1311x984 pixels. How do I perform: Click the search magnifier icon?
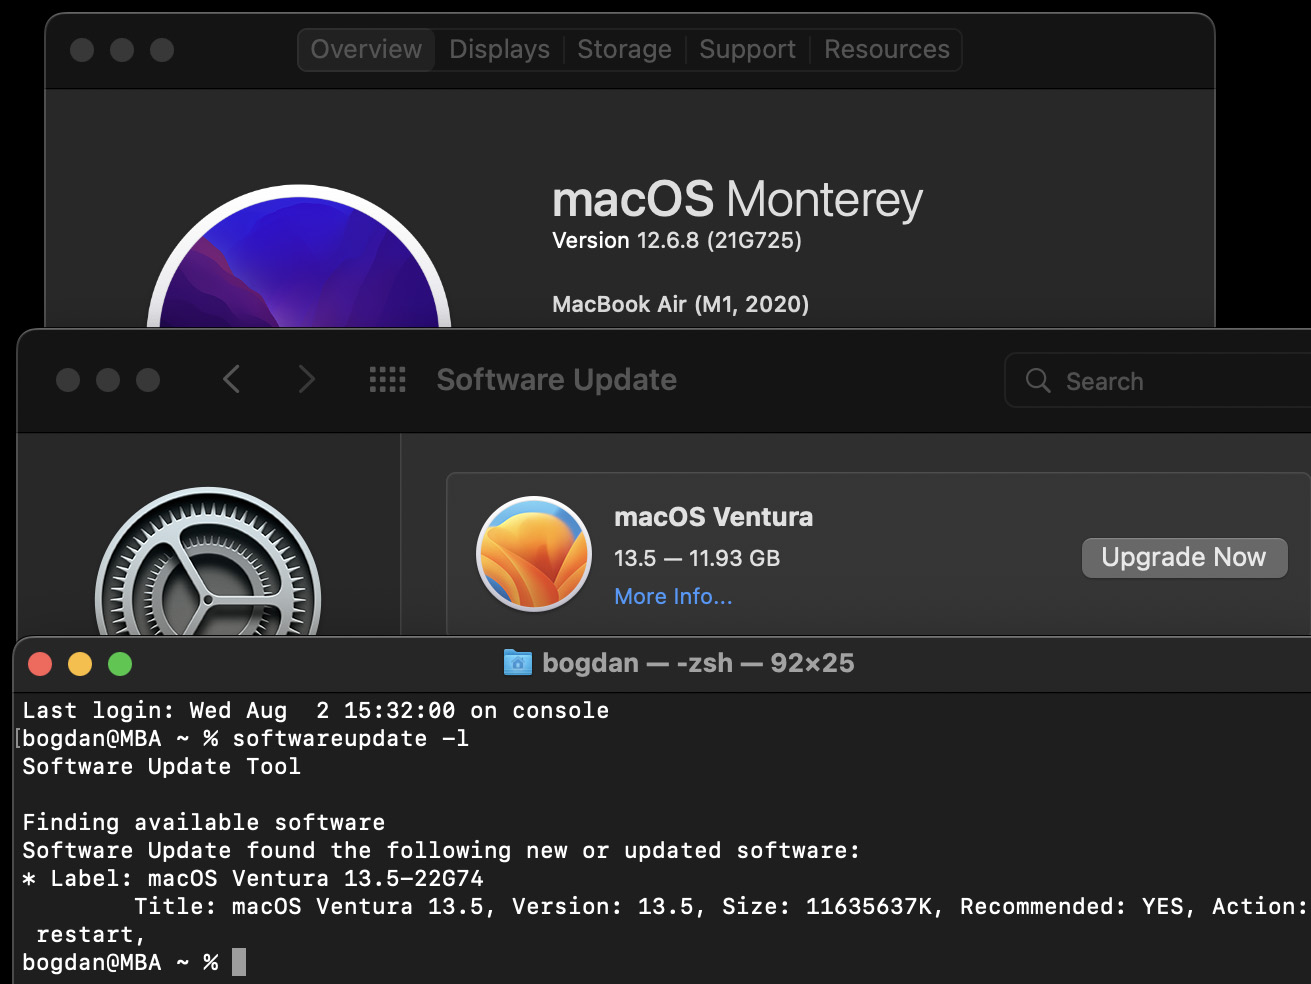pyautogui.click(x=1038, y=381)
